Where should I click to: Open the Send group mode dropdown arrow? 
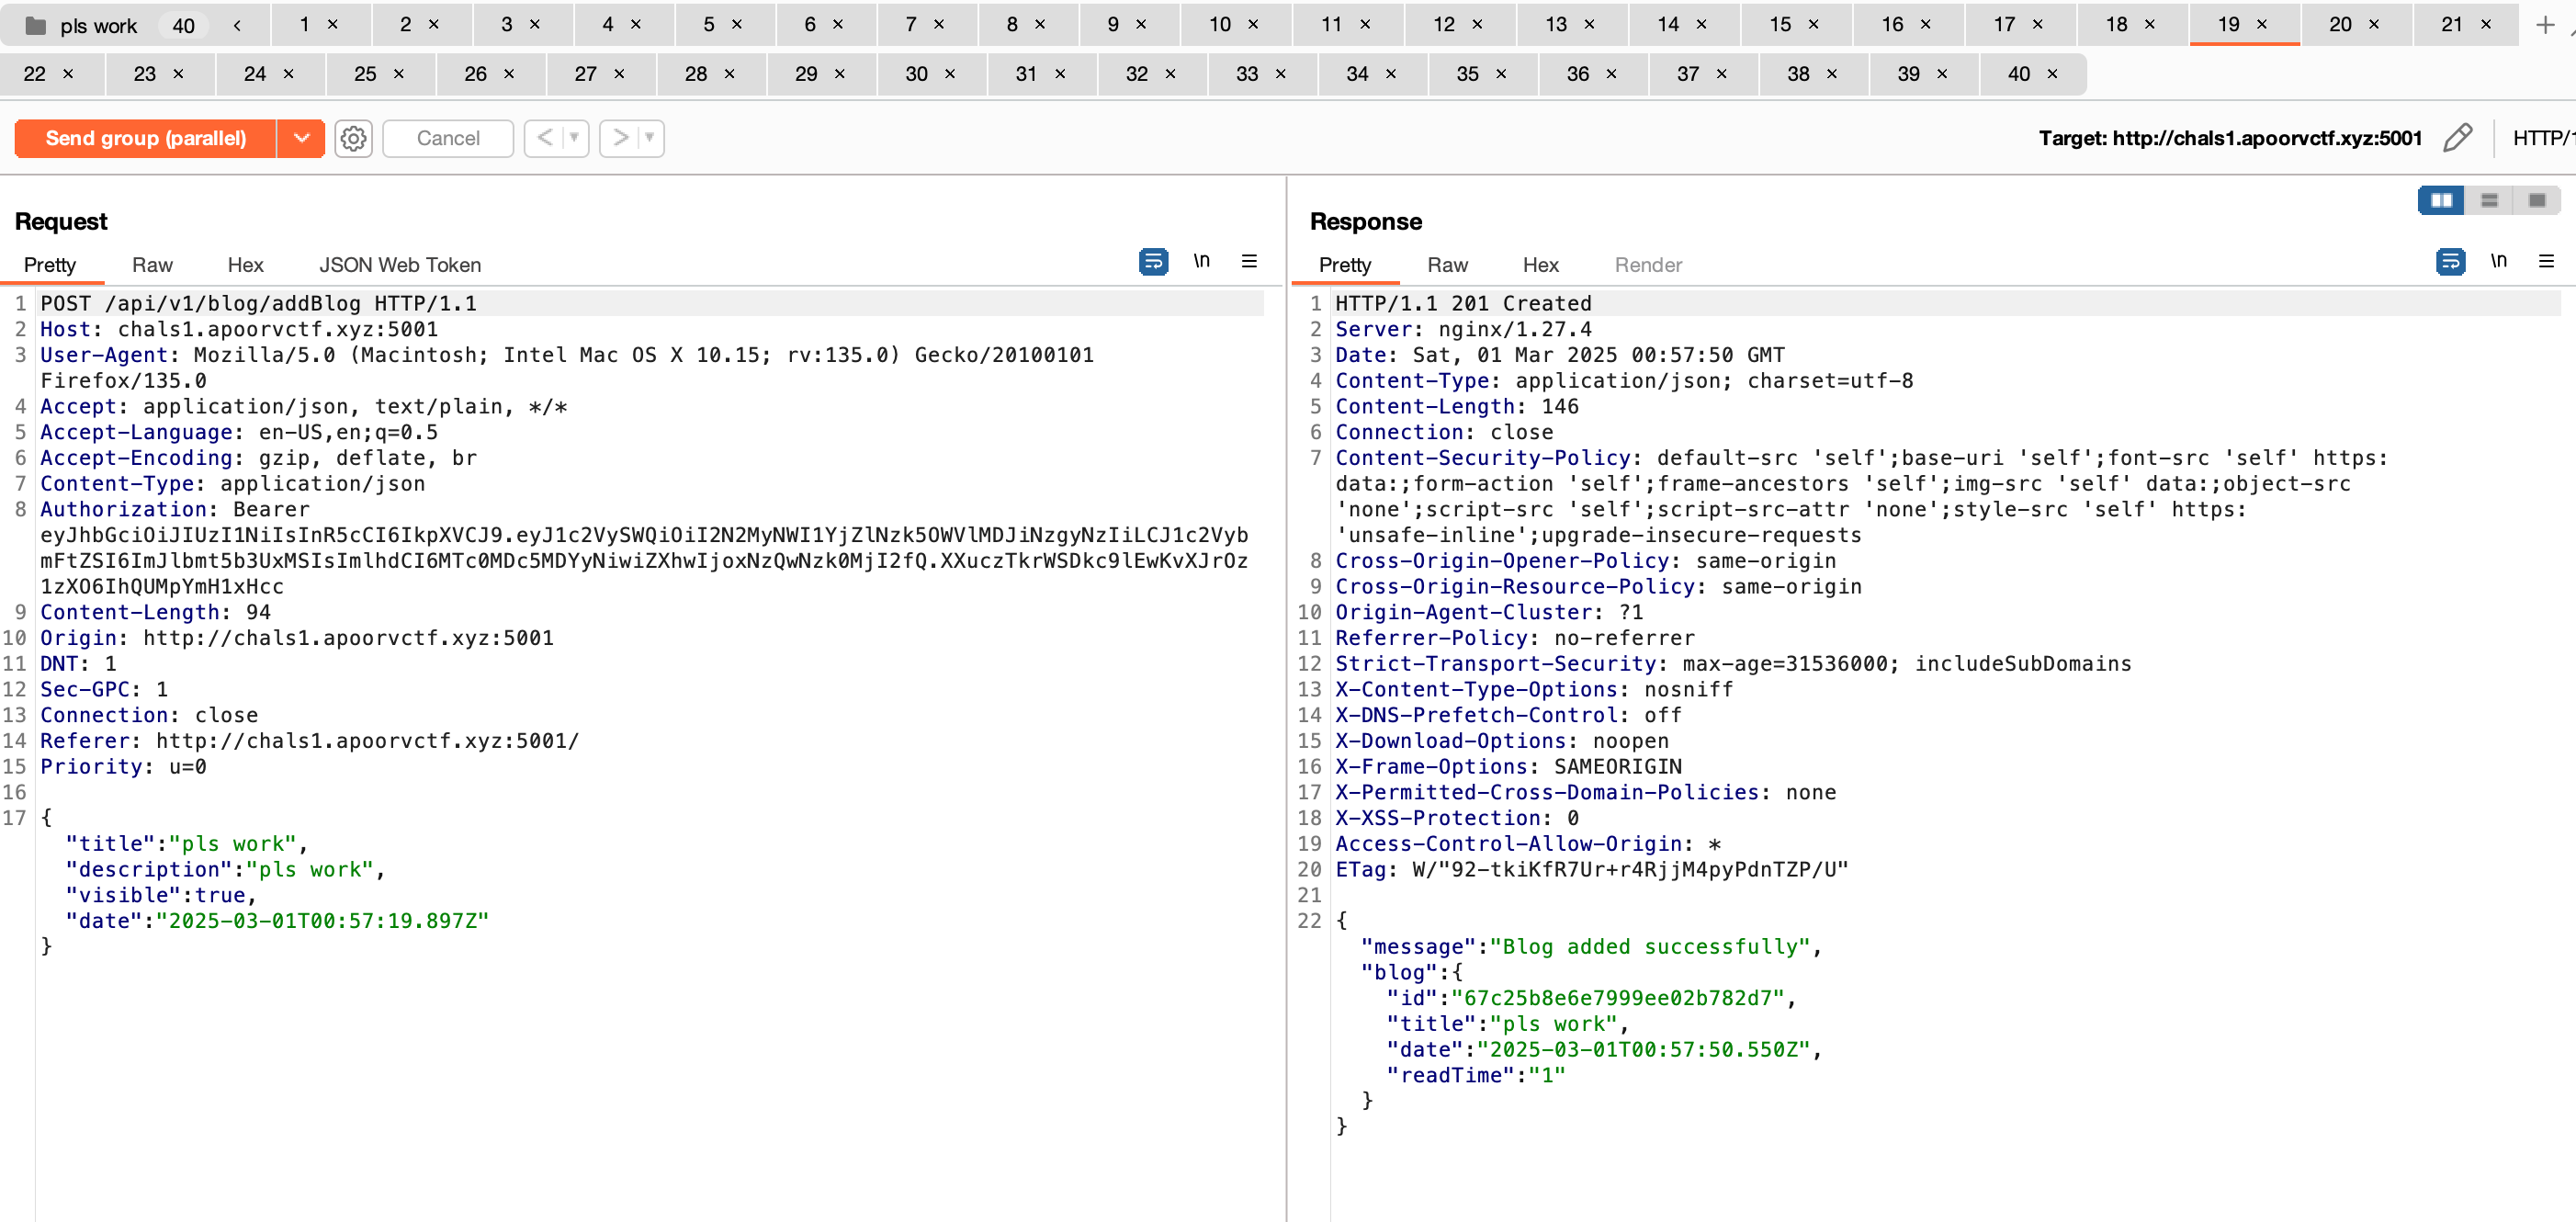301,138
